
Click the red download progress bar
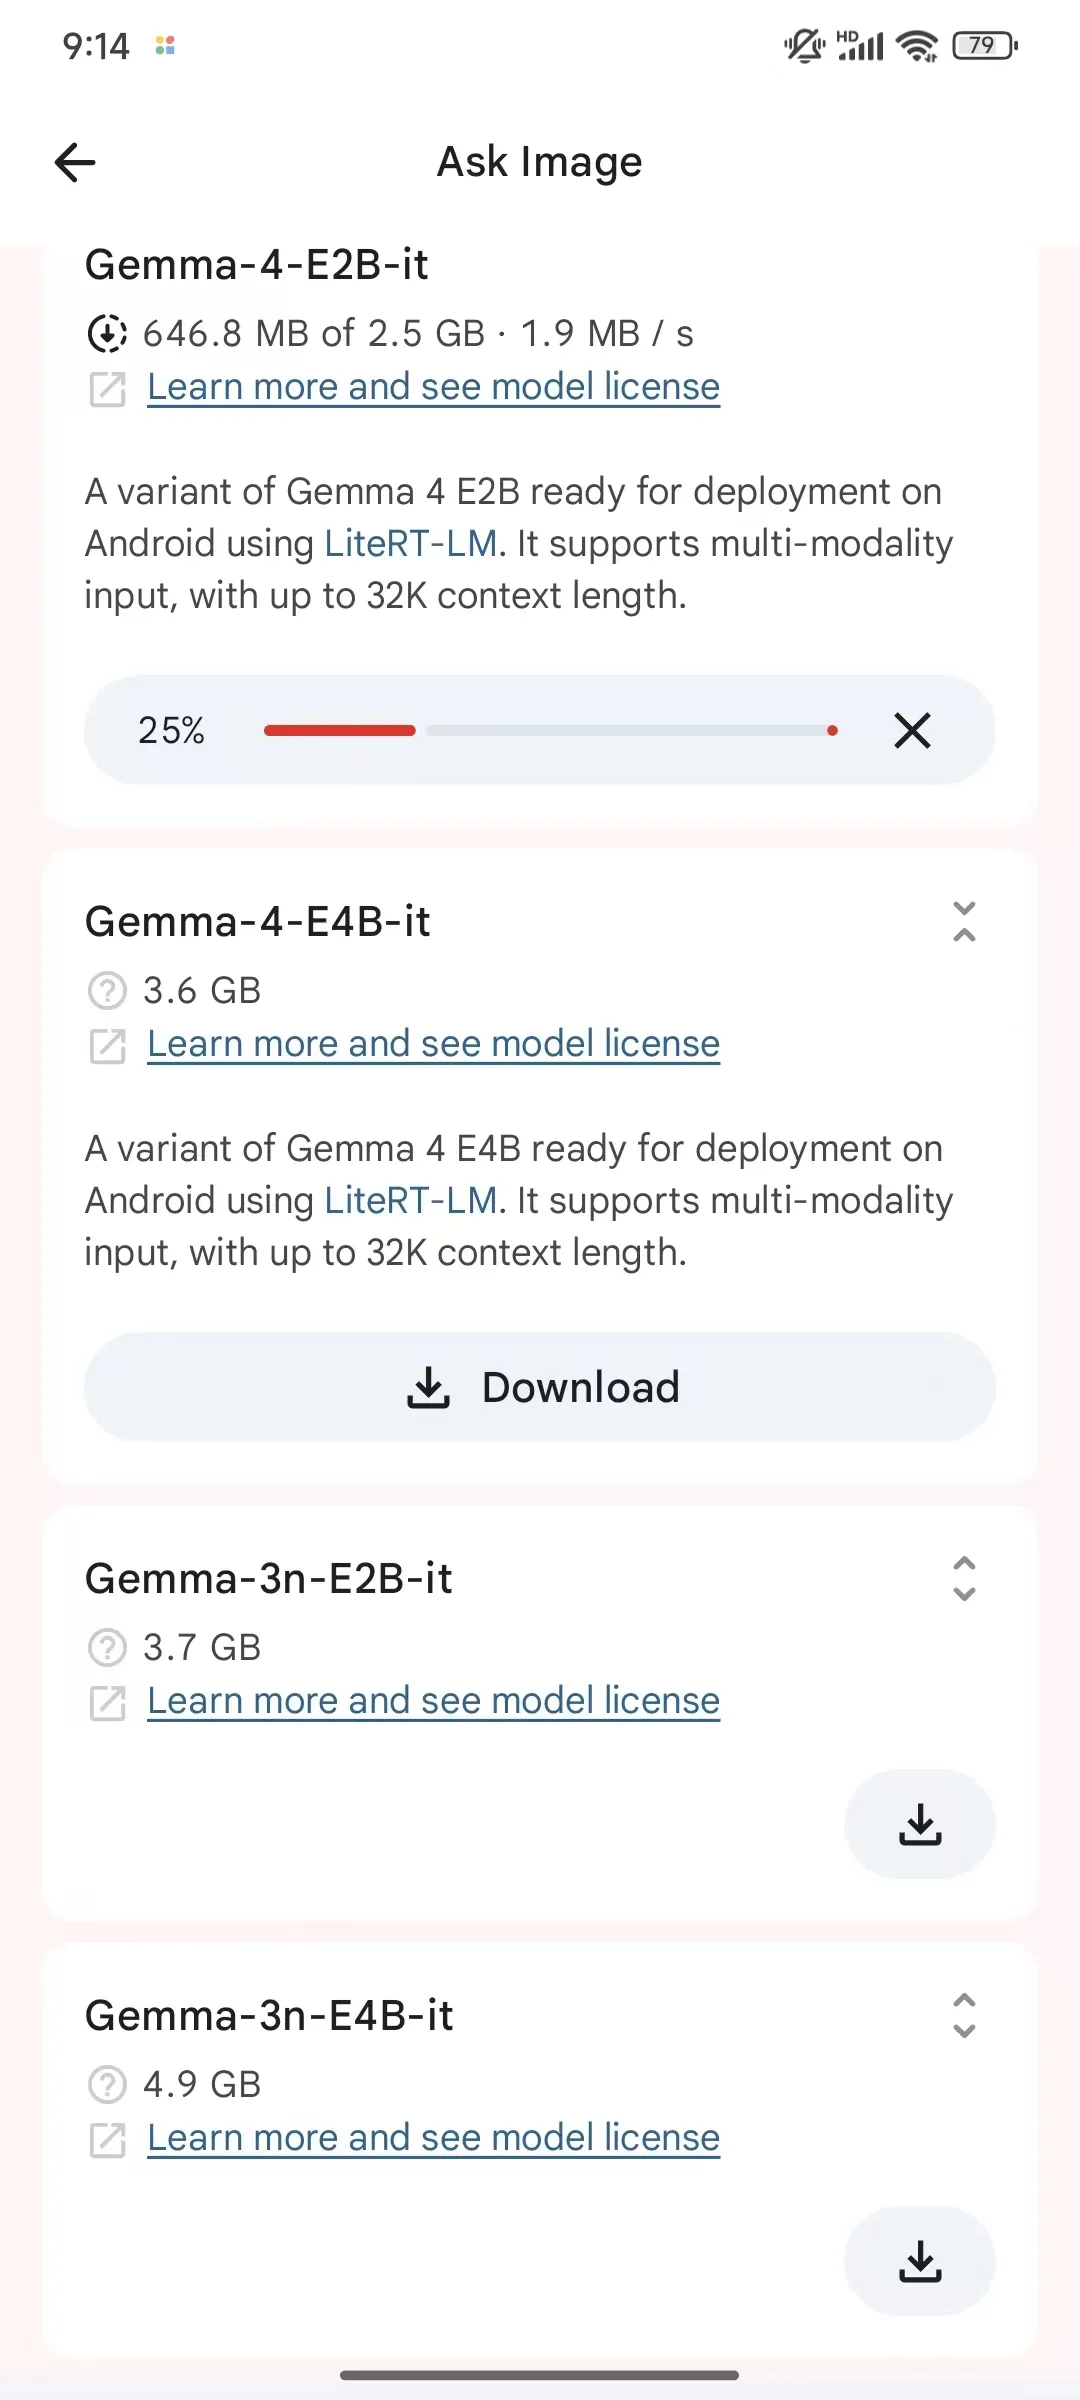pos(340,731)
